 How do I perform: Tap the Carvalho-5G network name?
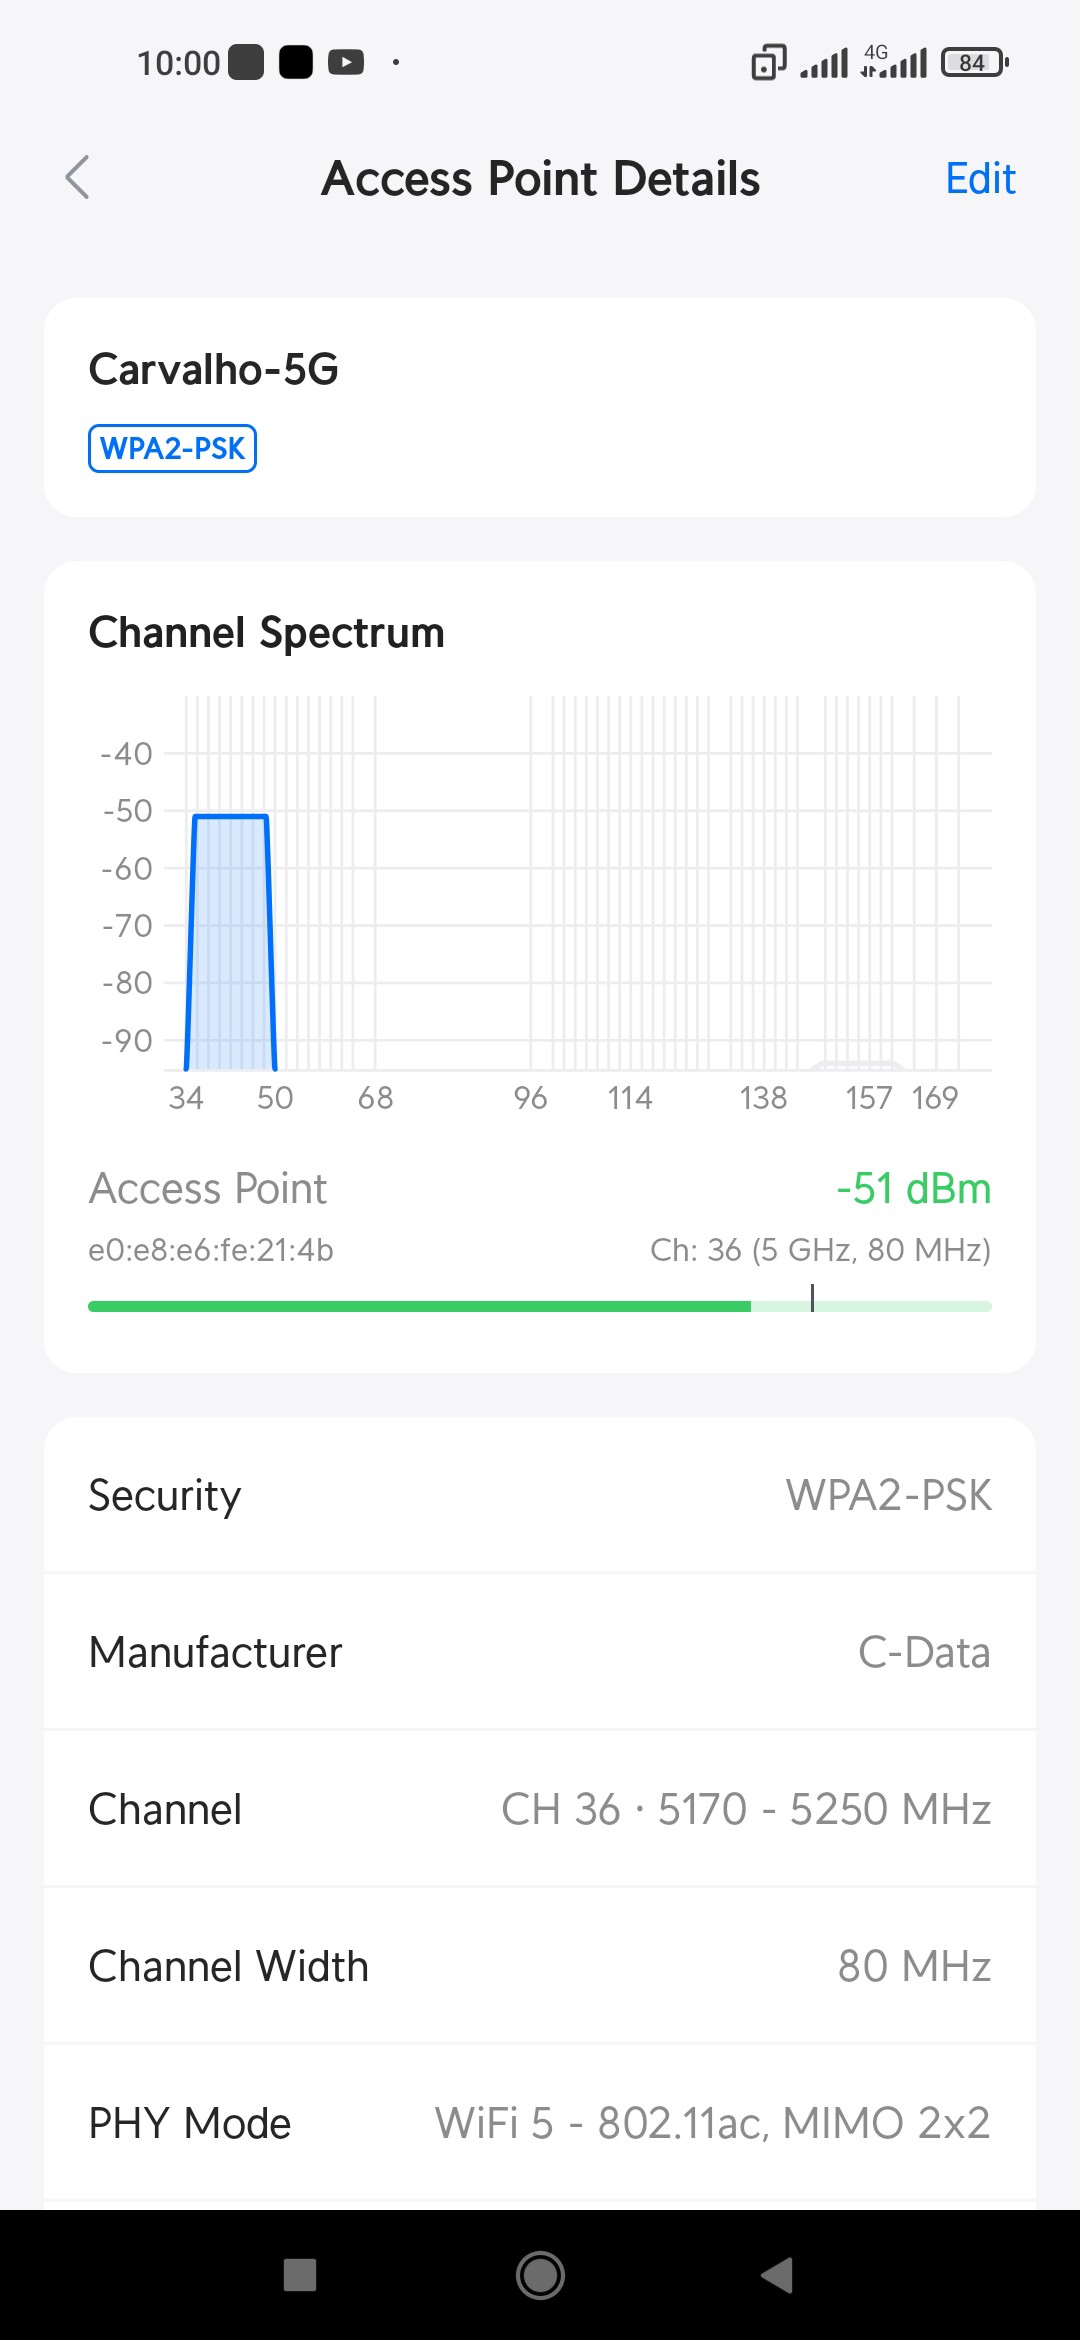click(x=214, y=370)
